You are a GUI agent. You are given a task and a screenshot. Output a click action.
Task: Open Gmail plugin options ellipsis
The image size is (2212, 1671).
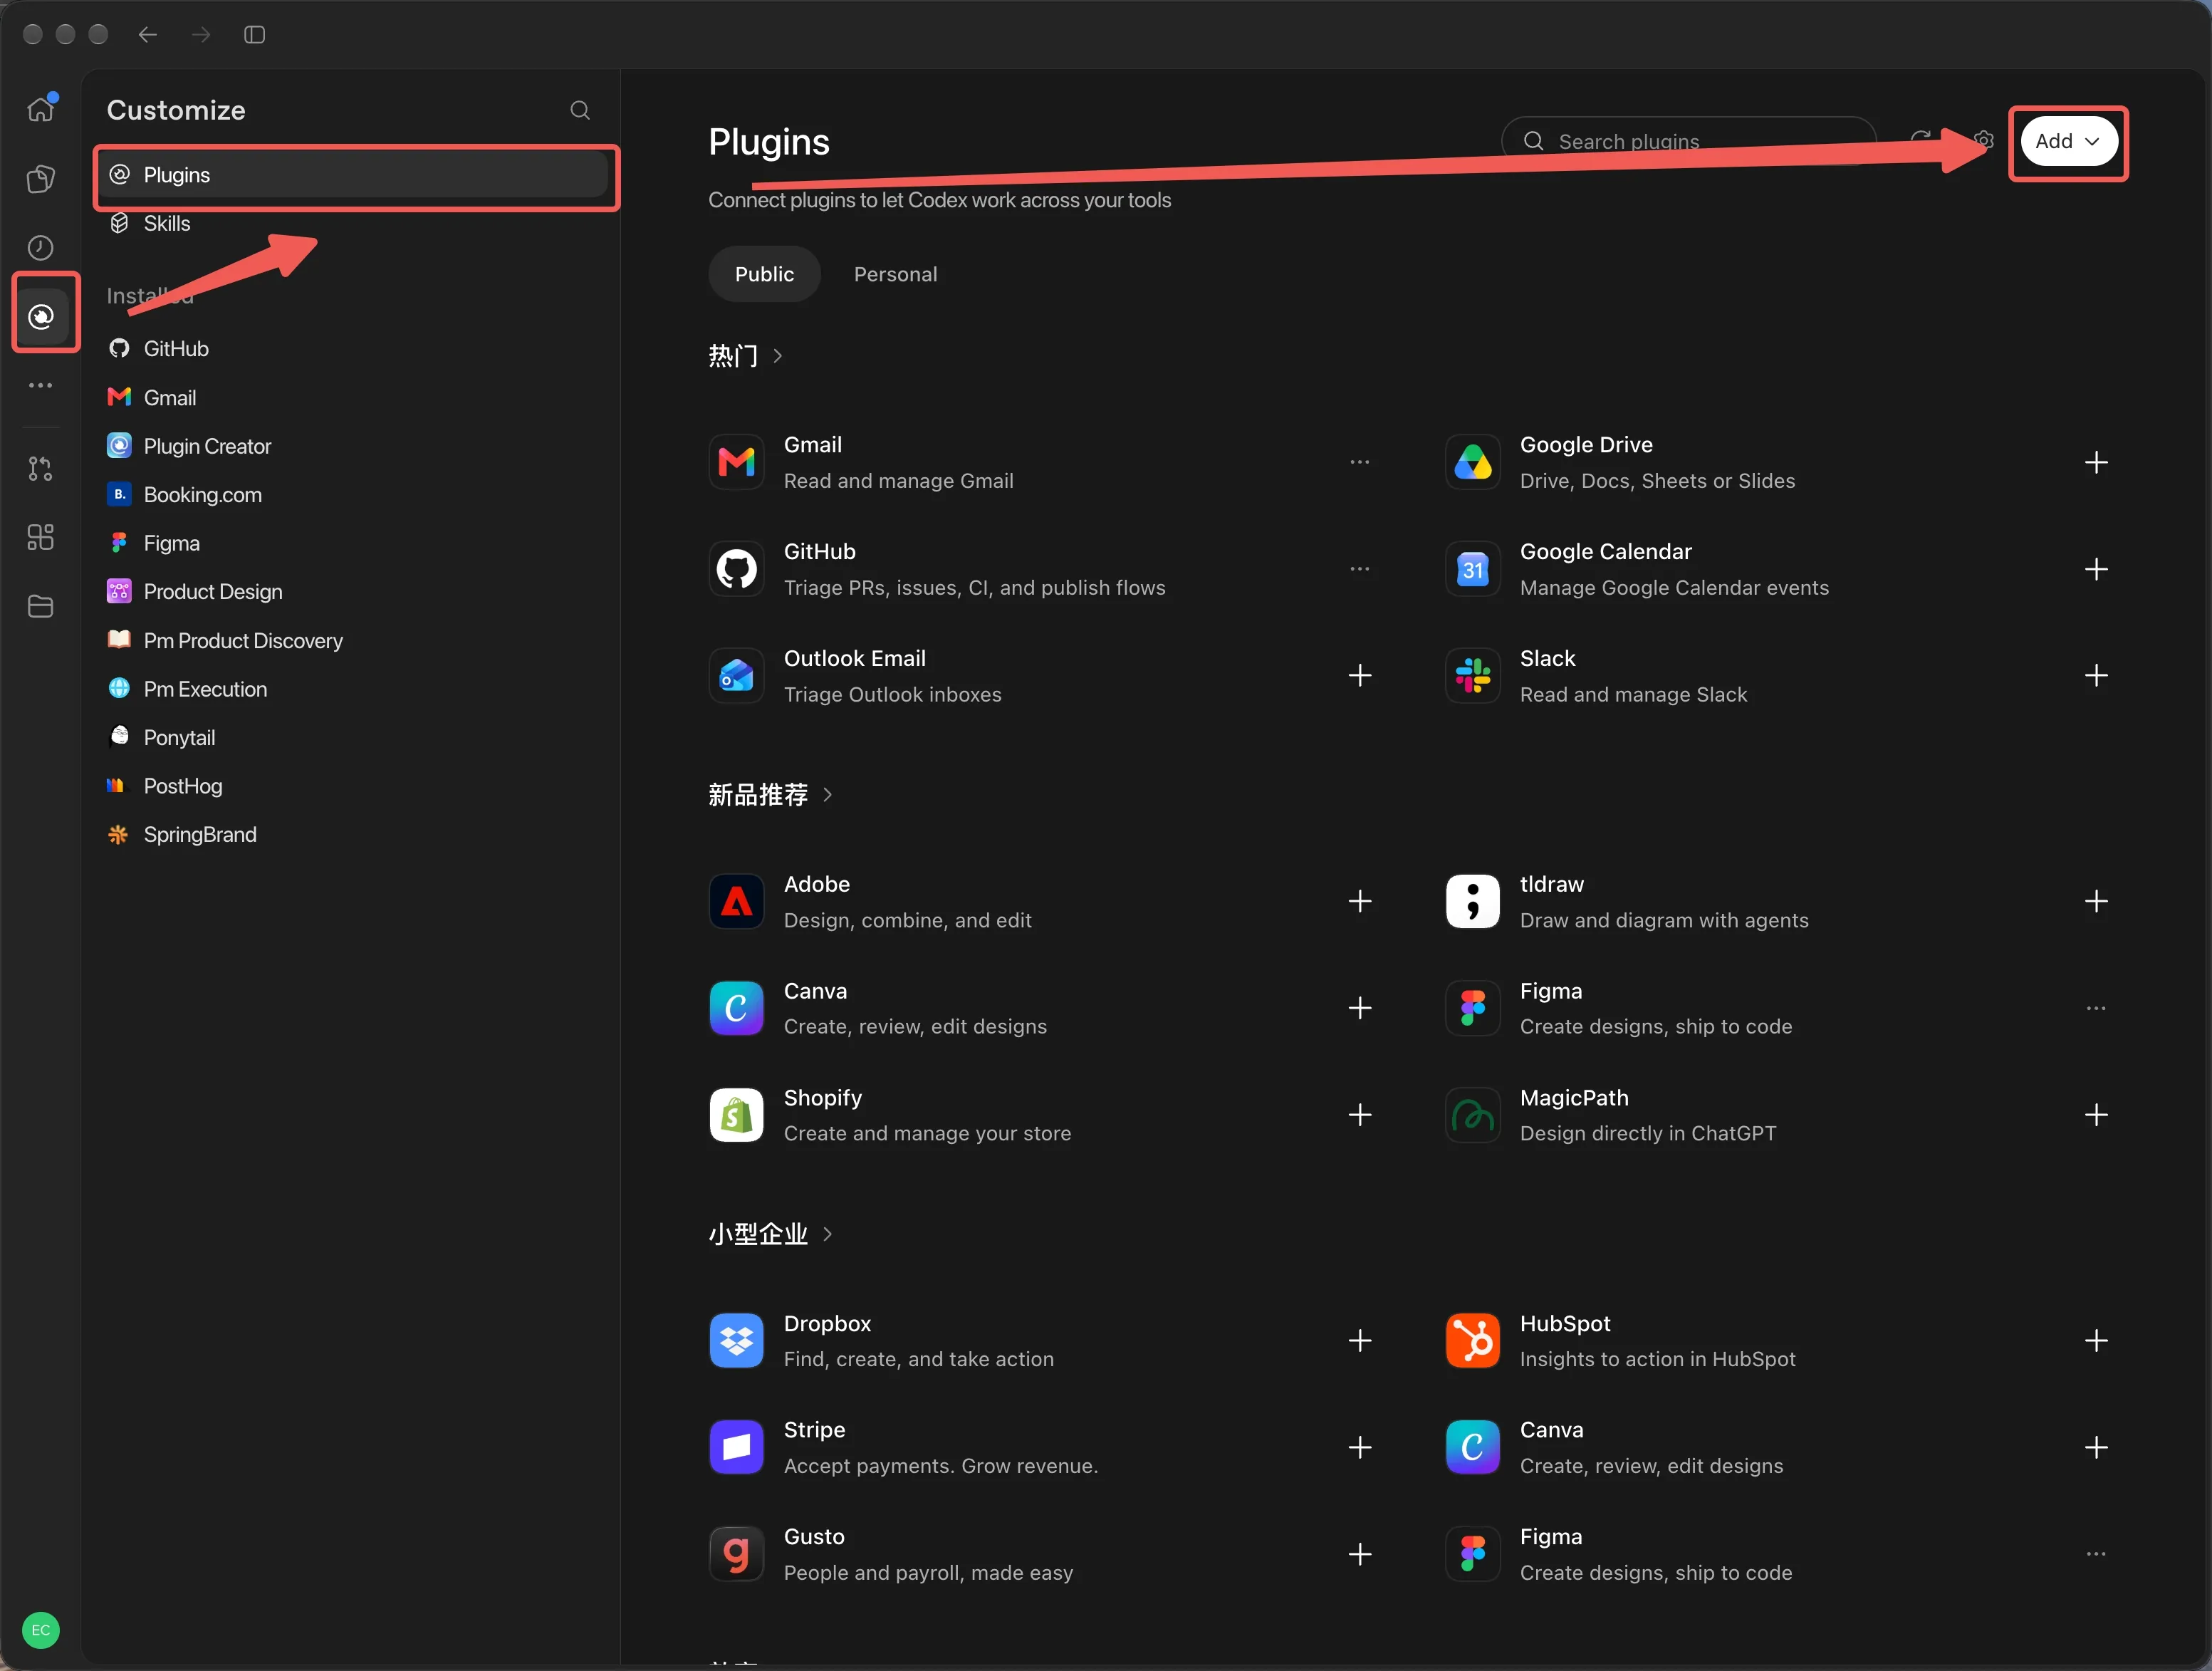[x=1360, y=462]
